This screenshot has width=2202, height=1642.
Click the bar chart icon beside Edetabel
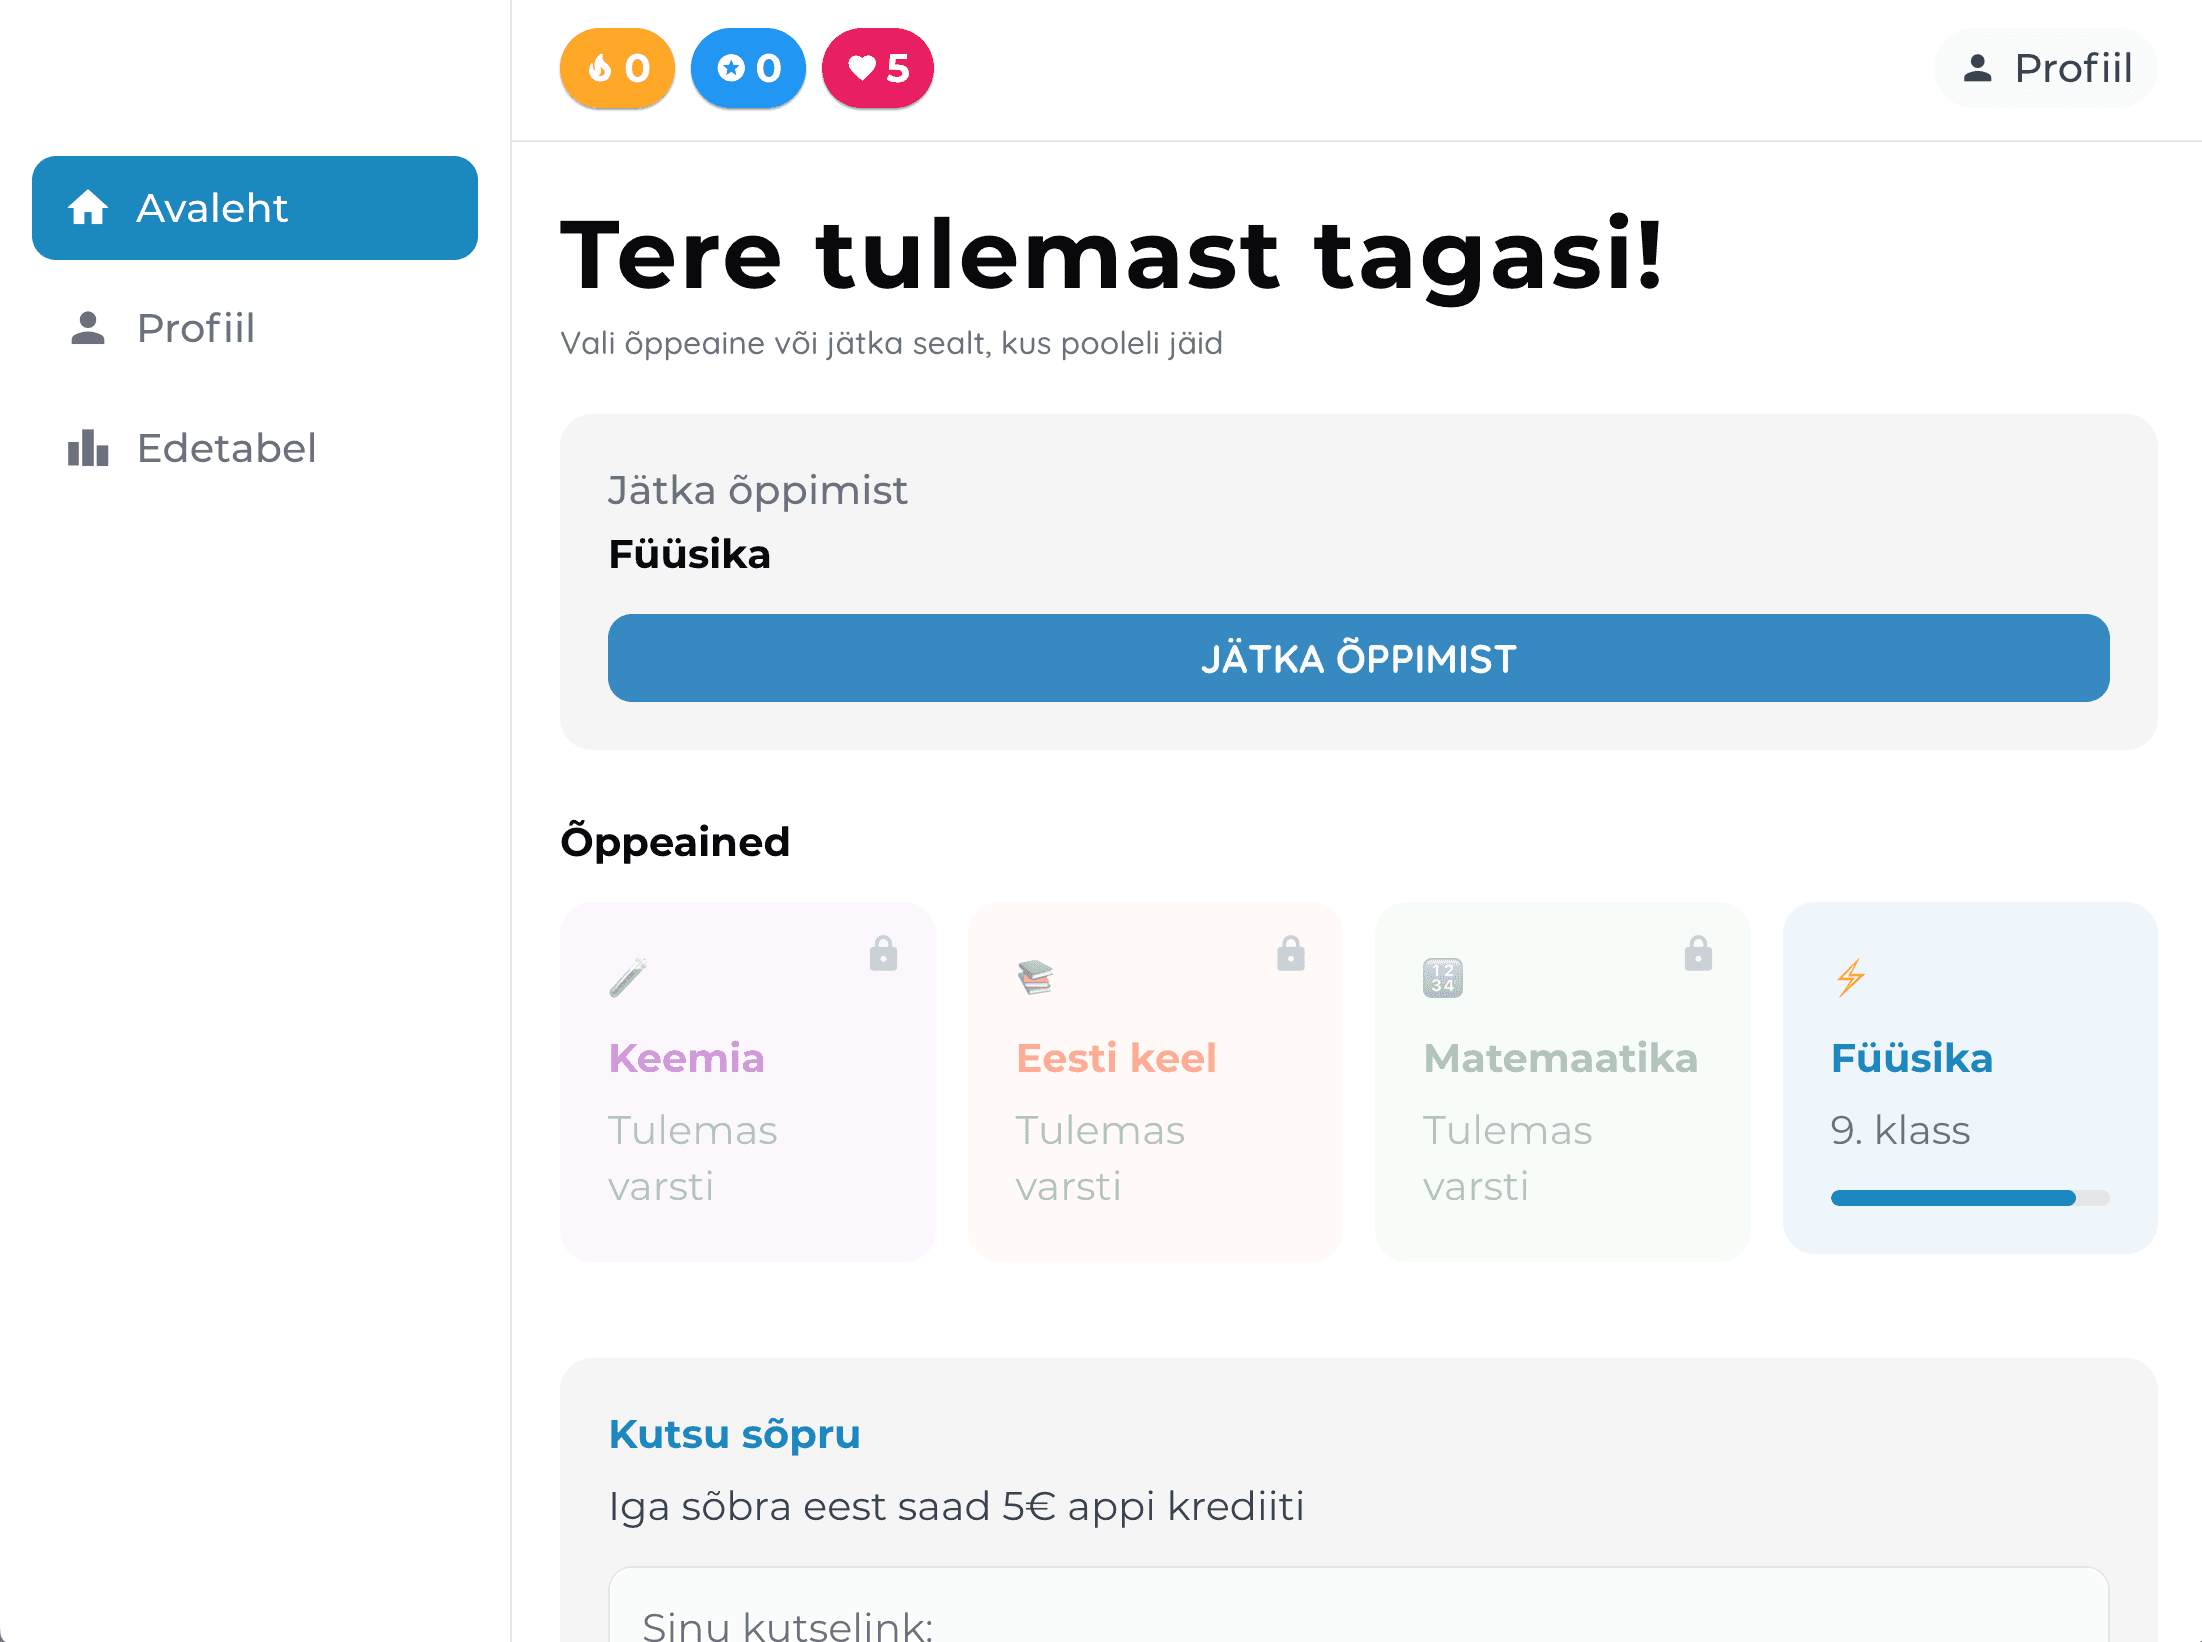(x=87, y=449)
